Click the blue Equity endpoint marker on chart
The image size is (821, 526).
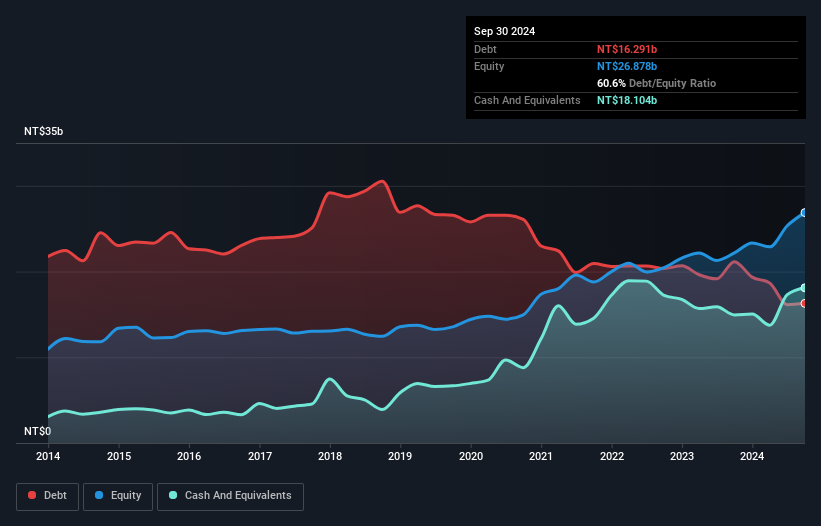click(x=804, y=213)
